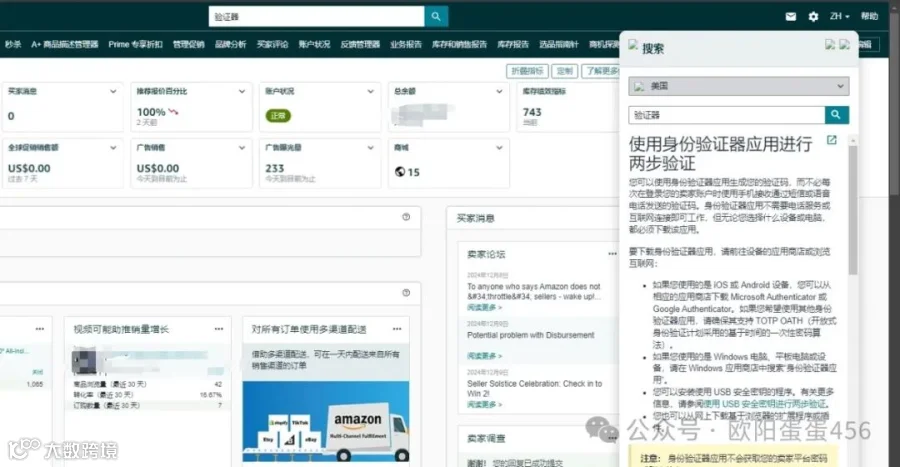Viewport: 900px width, 467px height.
Task: Click the Potential problem with Disbursement title
Action: click(x=530, y=335)
